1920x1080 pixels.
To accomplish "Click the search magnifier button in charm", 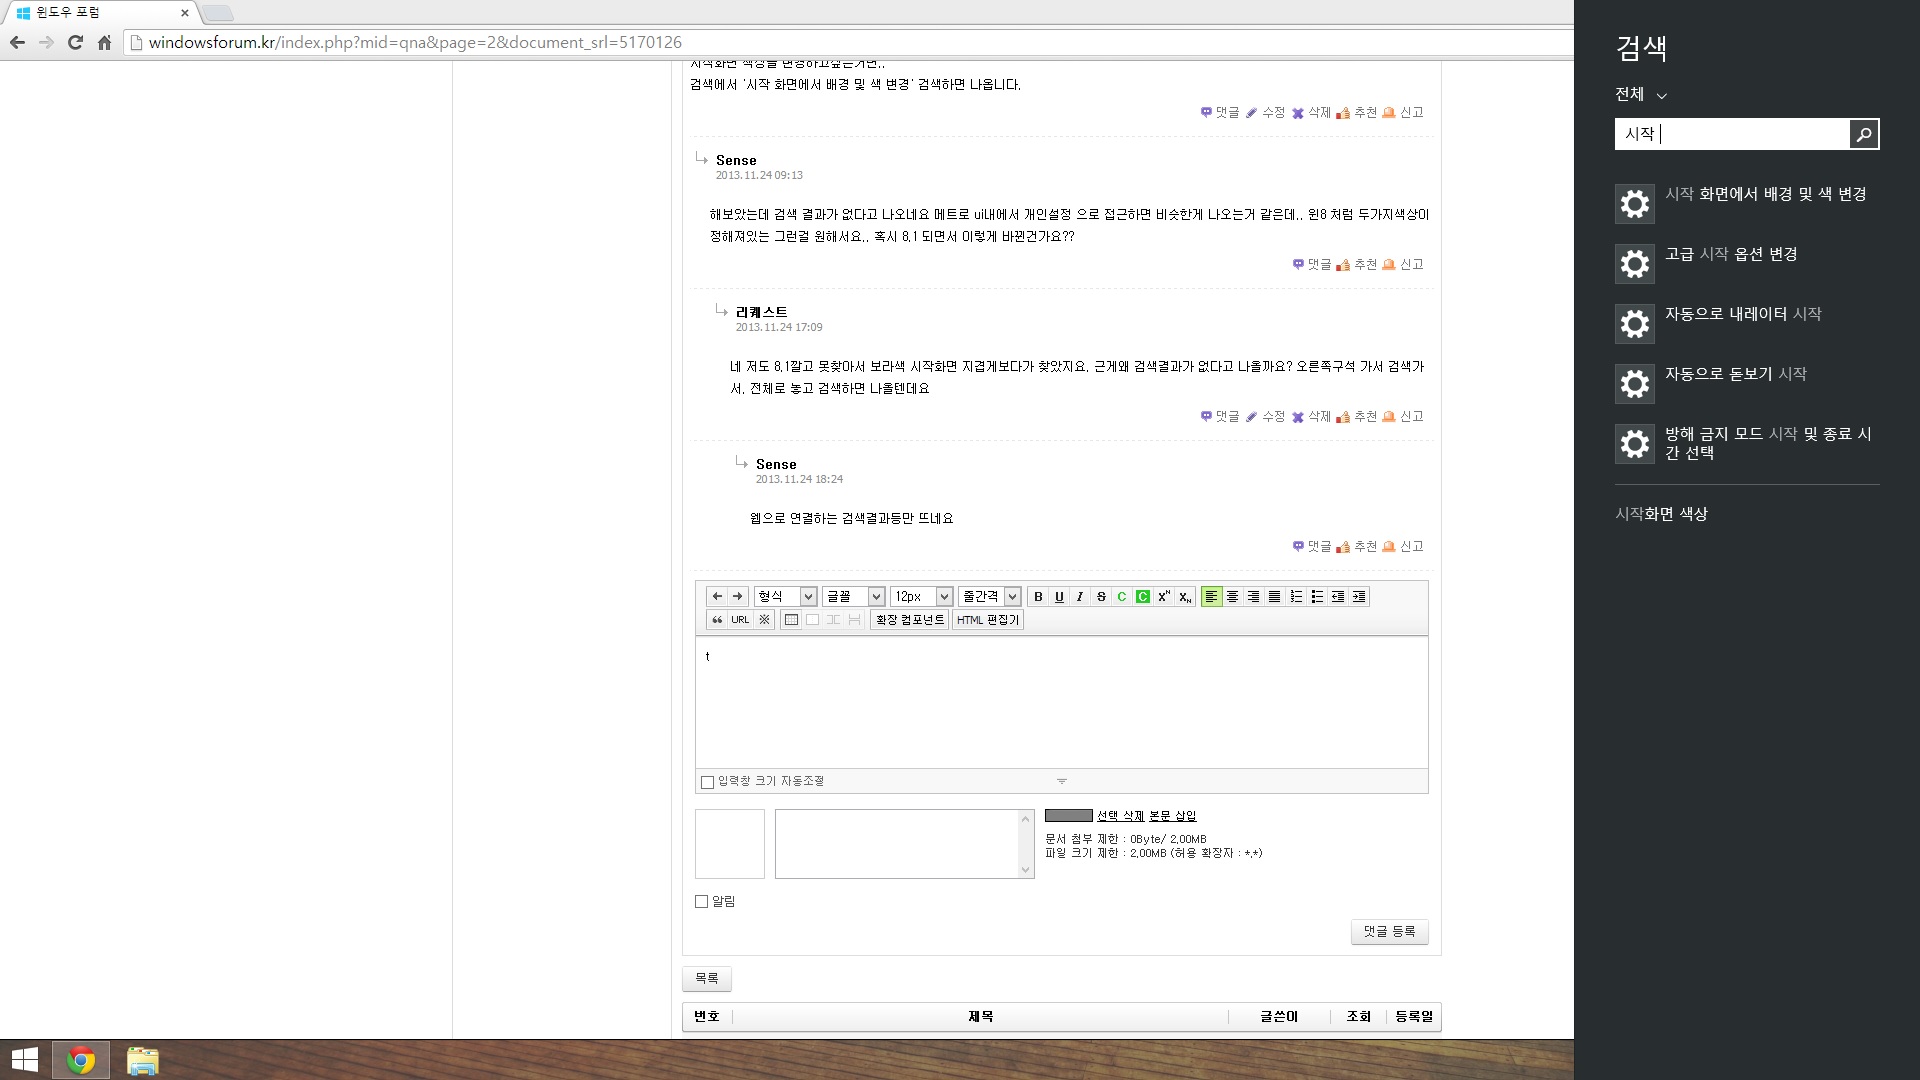I will [1864, 134].
